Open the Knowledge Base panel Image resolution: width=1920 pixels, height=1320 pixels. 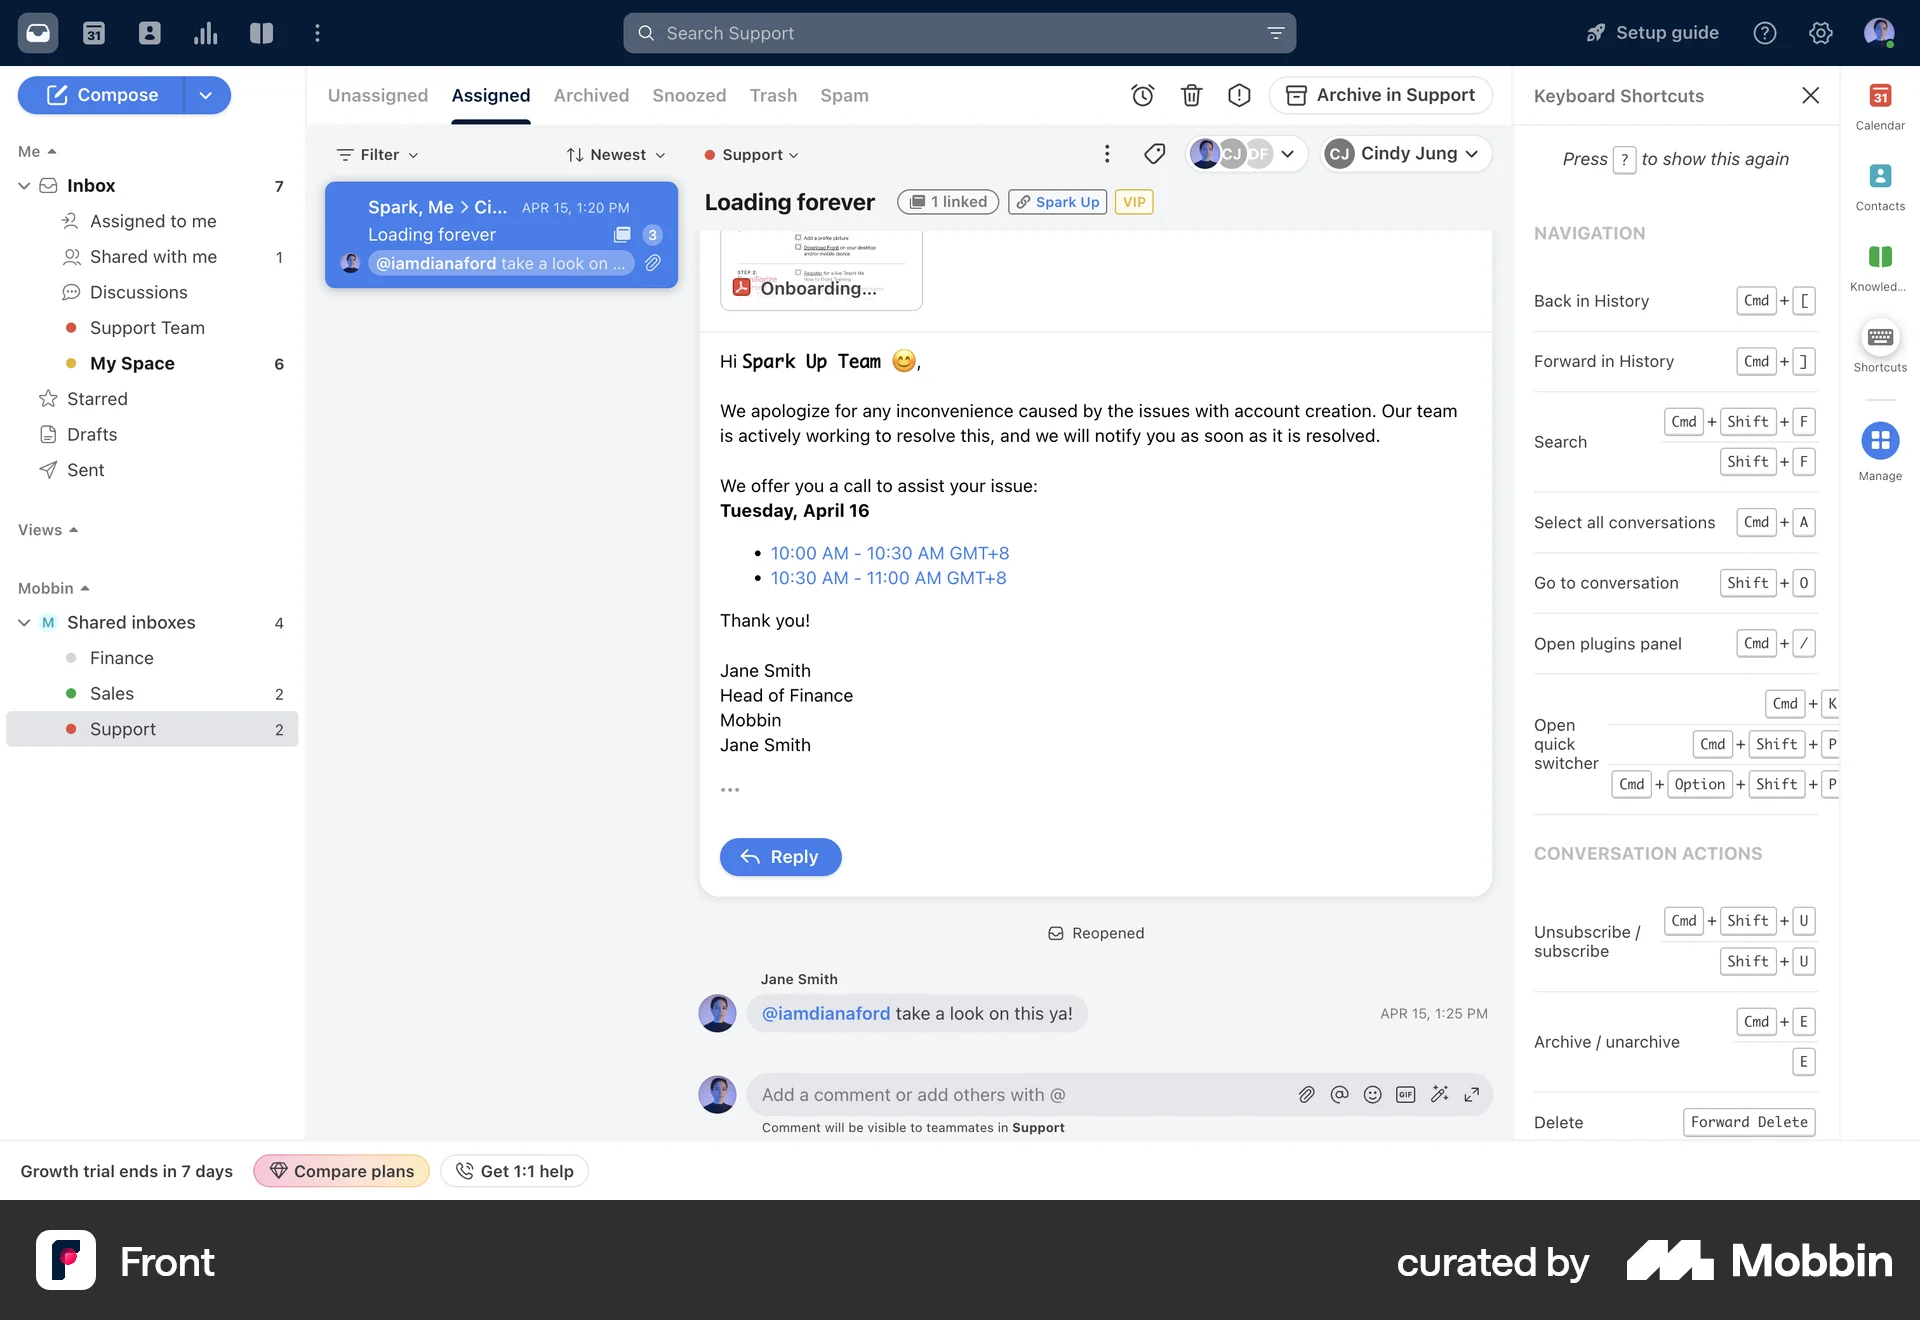(1878, 265)
